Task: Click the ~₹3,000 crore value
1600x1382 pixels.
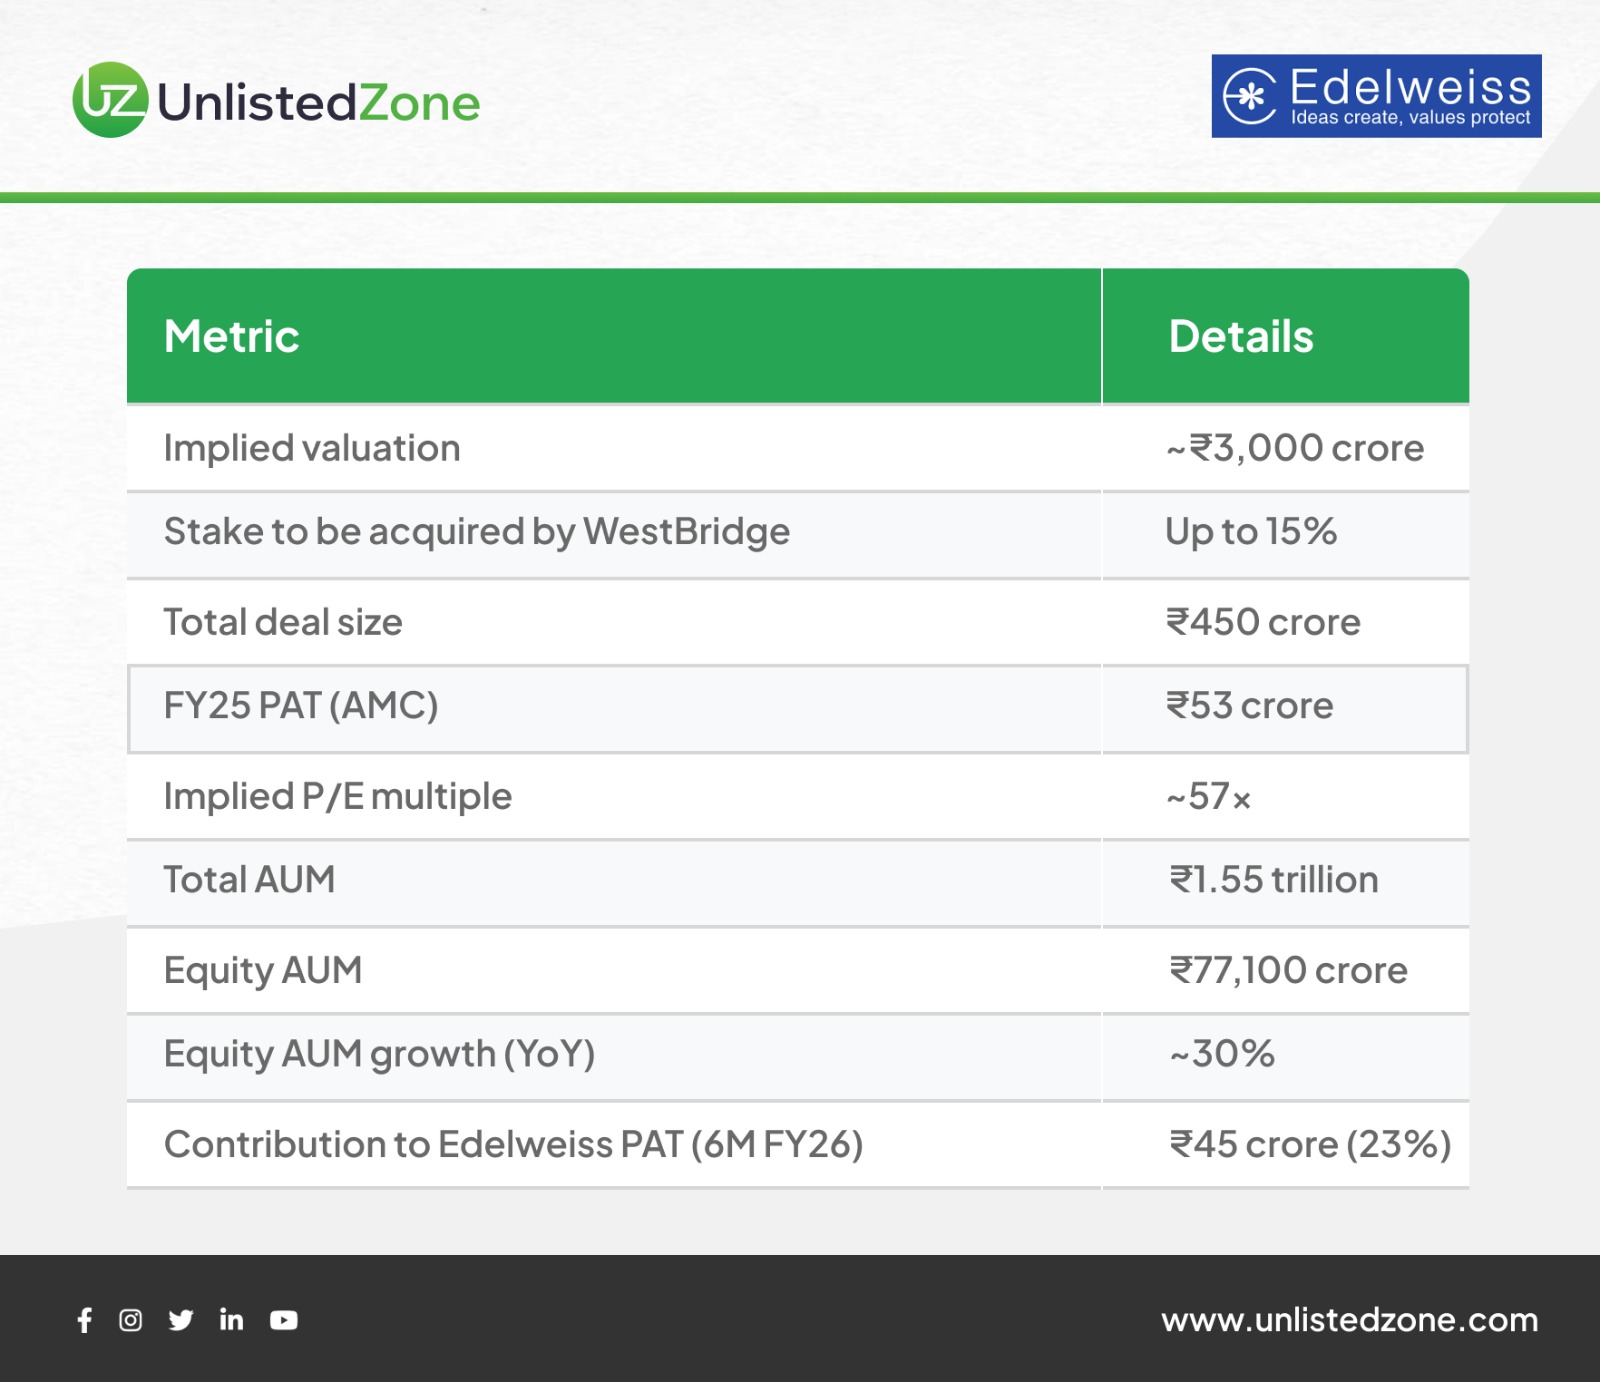Action: tap(1295, 448)
